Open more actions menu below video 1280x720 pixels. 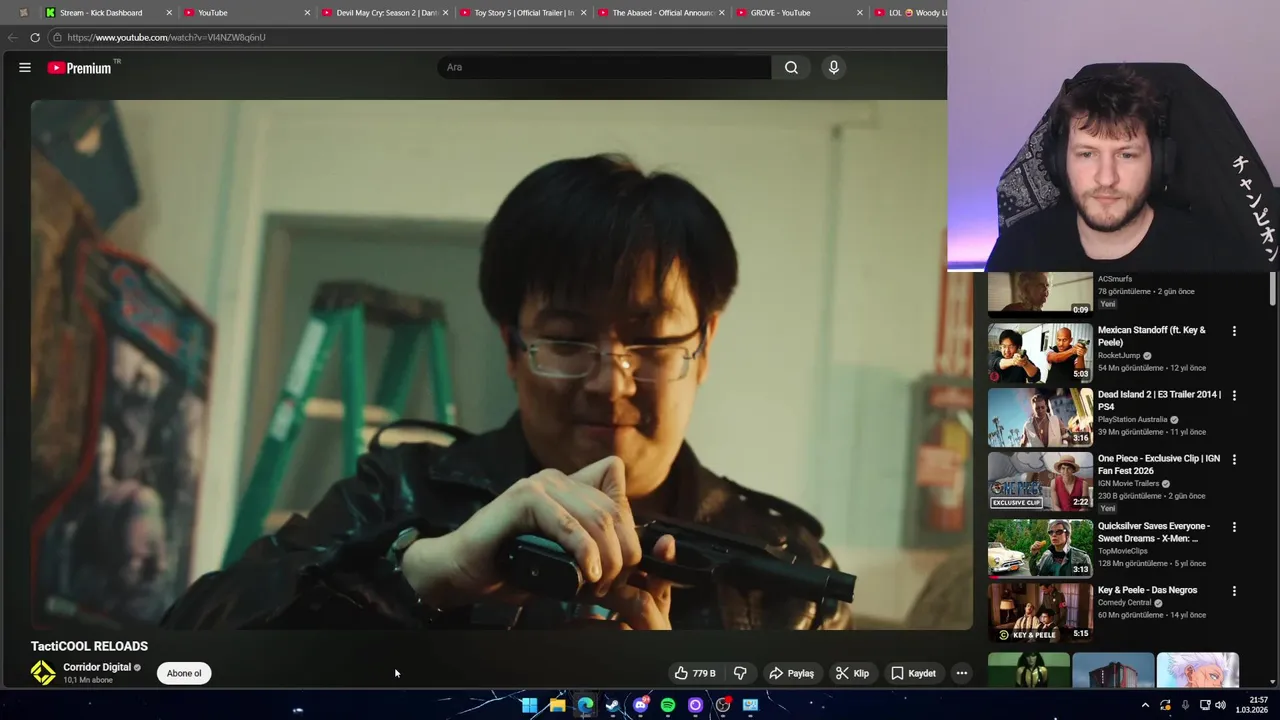(961, 673)
